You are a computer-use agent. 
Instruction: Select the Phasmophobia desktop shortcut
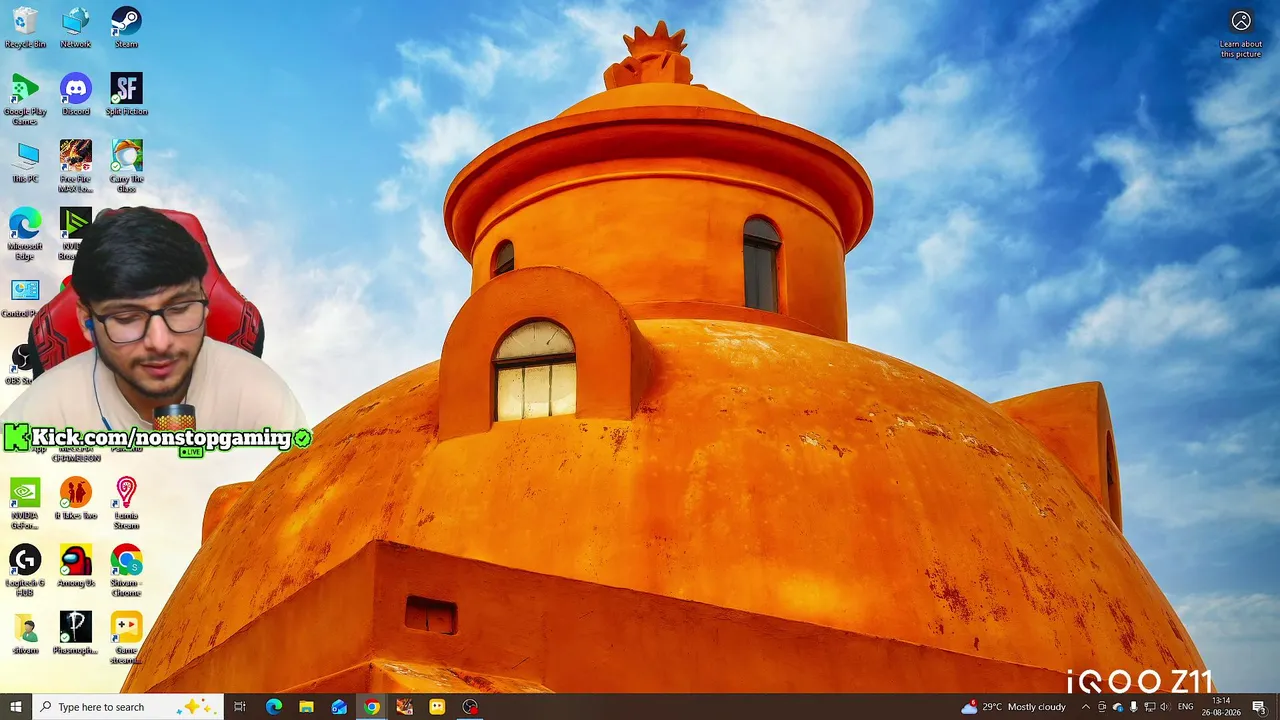(75, 633)
